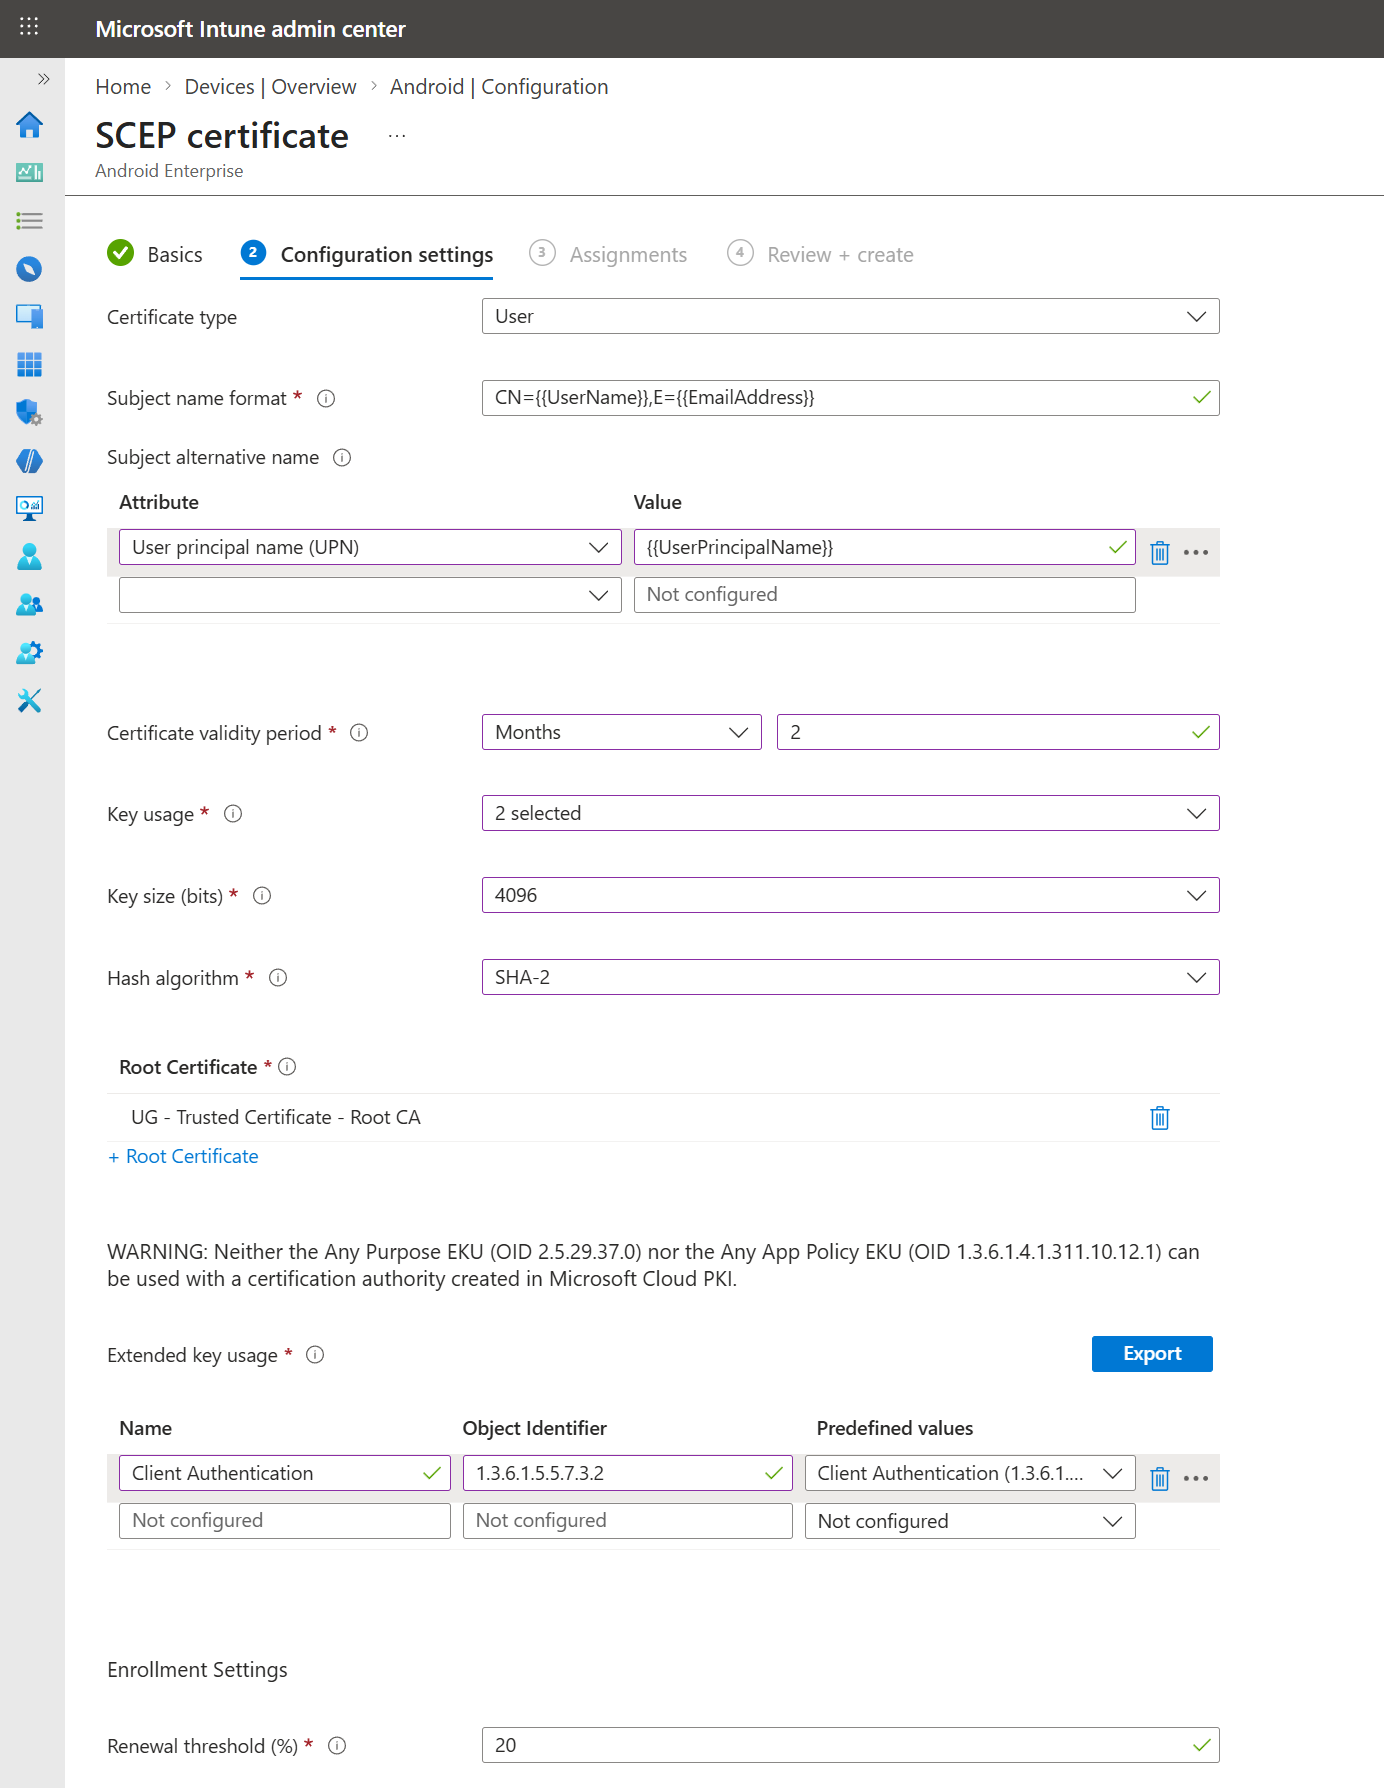Edit Client Authentication name field
The image size is (1384, 1788).
[x=285, y=1473]
